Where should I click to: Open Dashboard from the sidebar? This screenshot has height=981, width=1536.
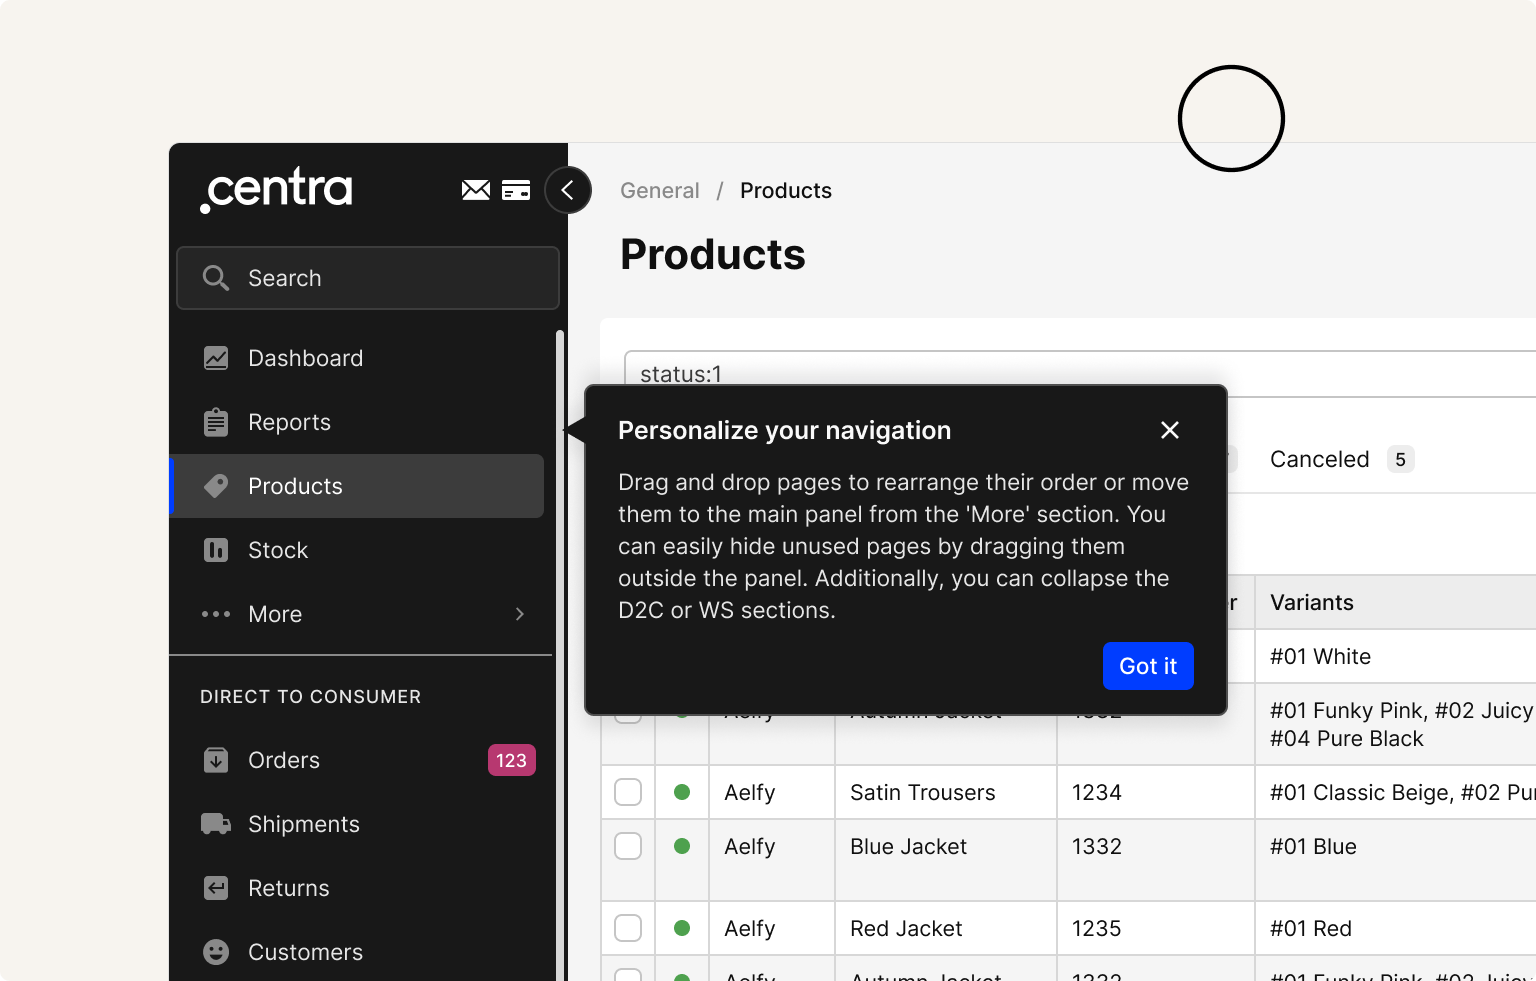click(305, 358)
